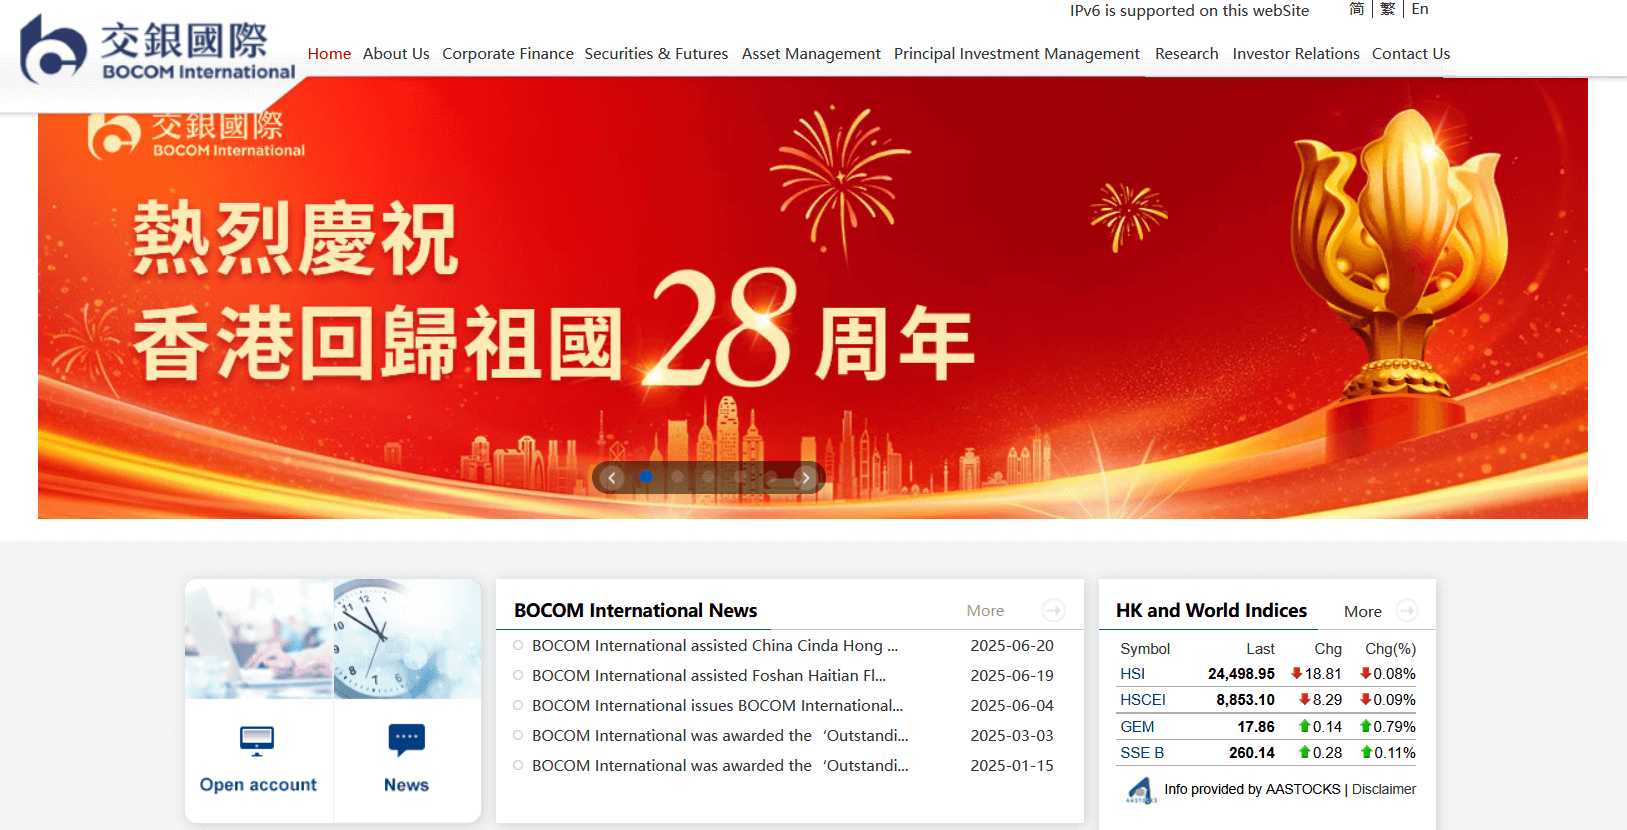Click the HK and World Indices heading
The image size is (1627, 830).
pyautogui.click(x=1211, y=610)
